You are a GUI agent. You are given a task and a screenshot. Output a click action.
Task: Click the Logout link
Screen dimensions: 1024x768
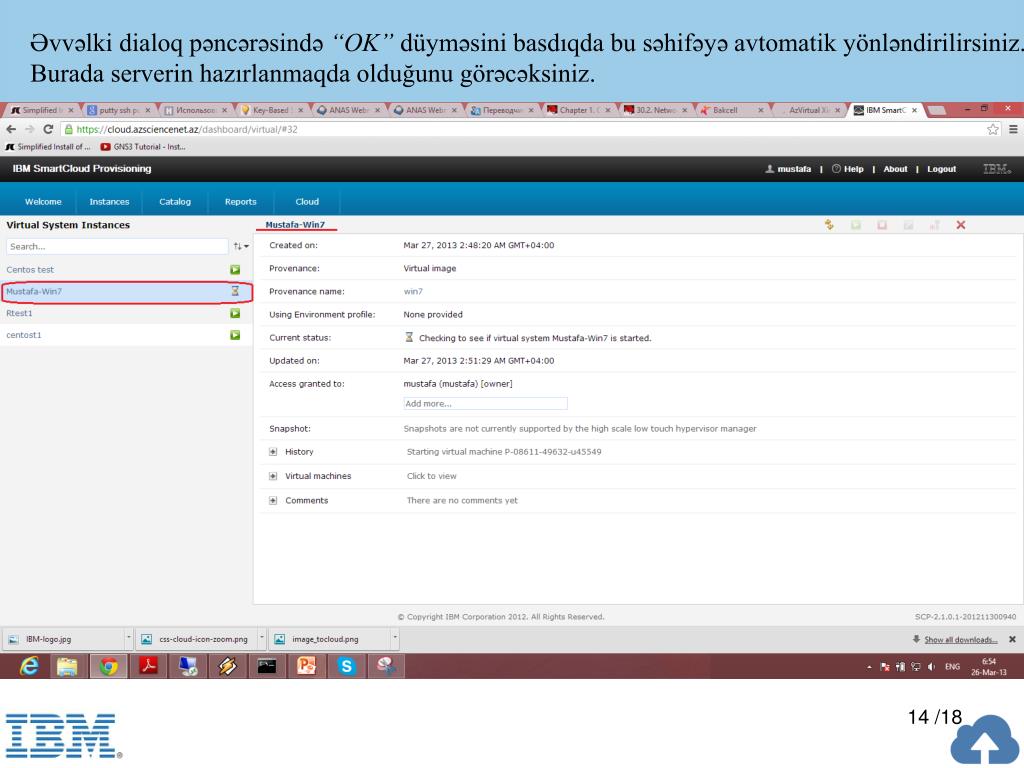(942, 169)
